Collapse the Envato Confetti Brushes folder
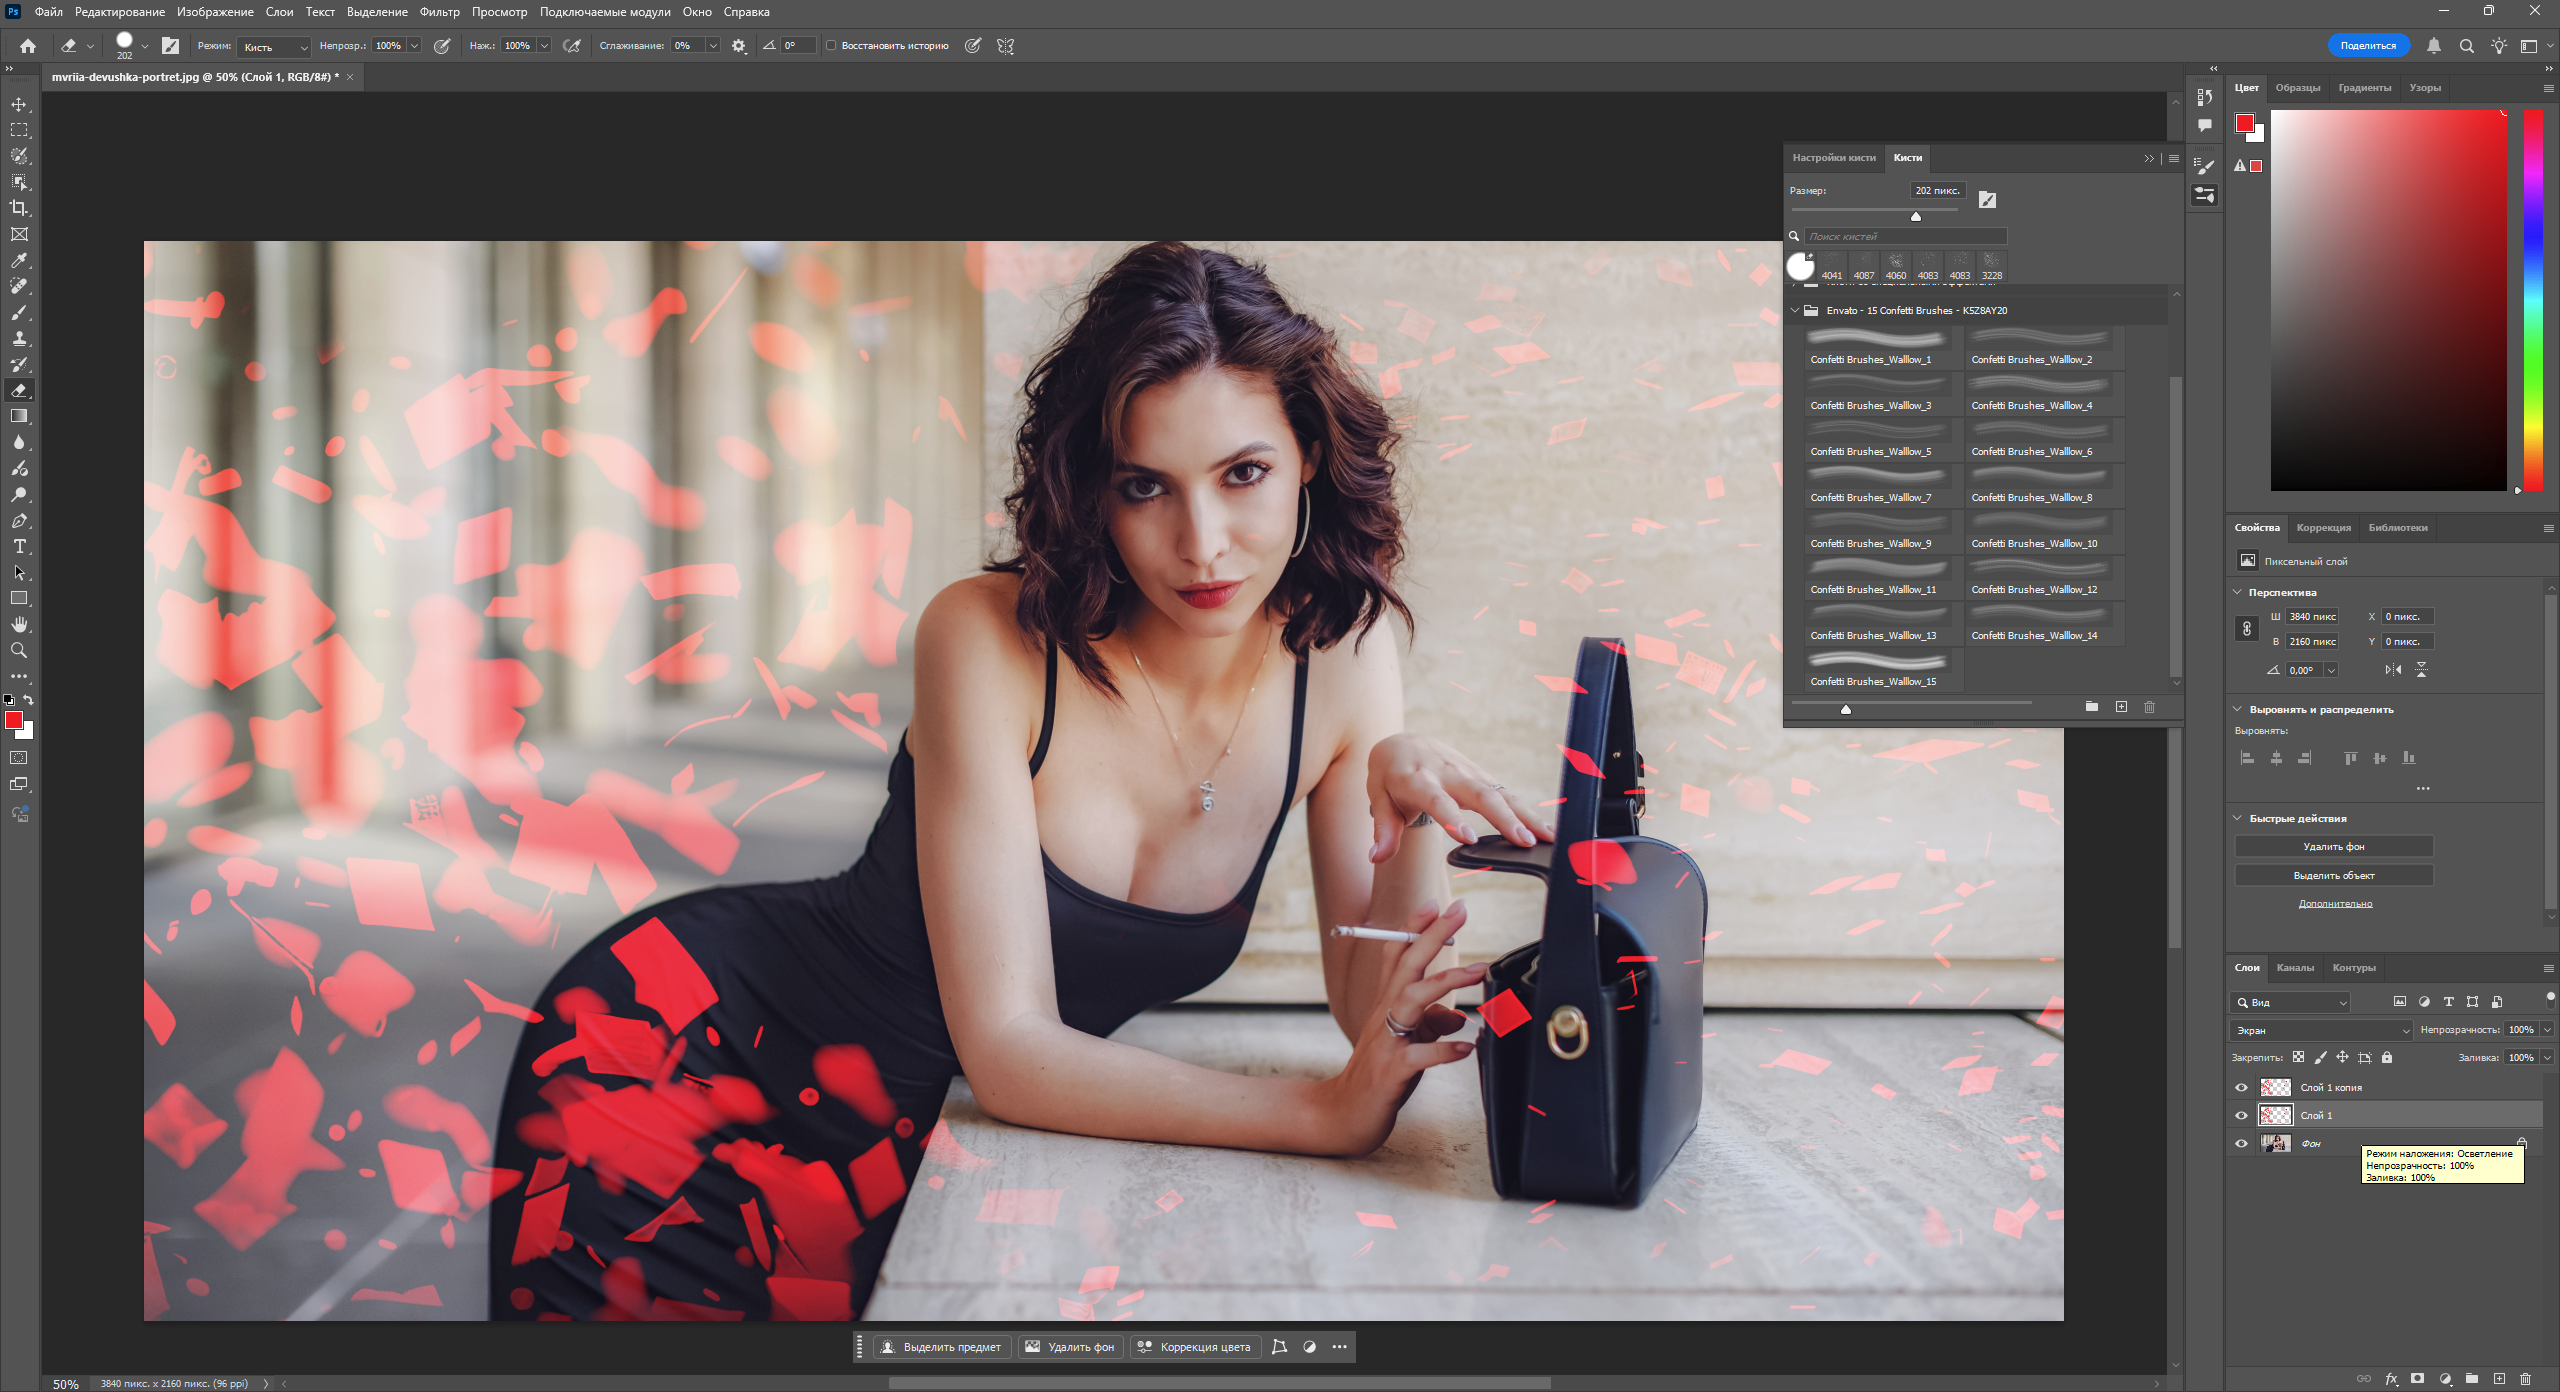 tap(1796, 310)
